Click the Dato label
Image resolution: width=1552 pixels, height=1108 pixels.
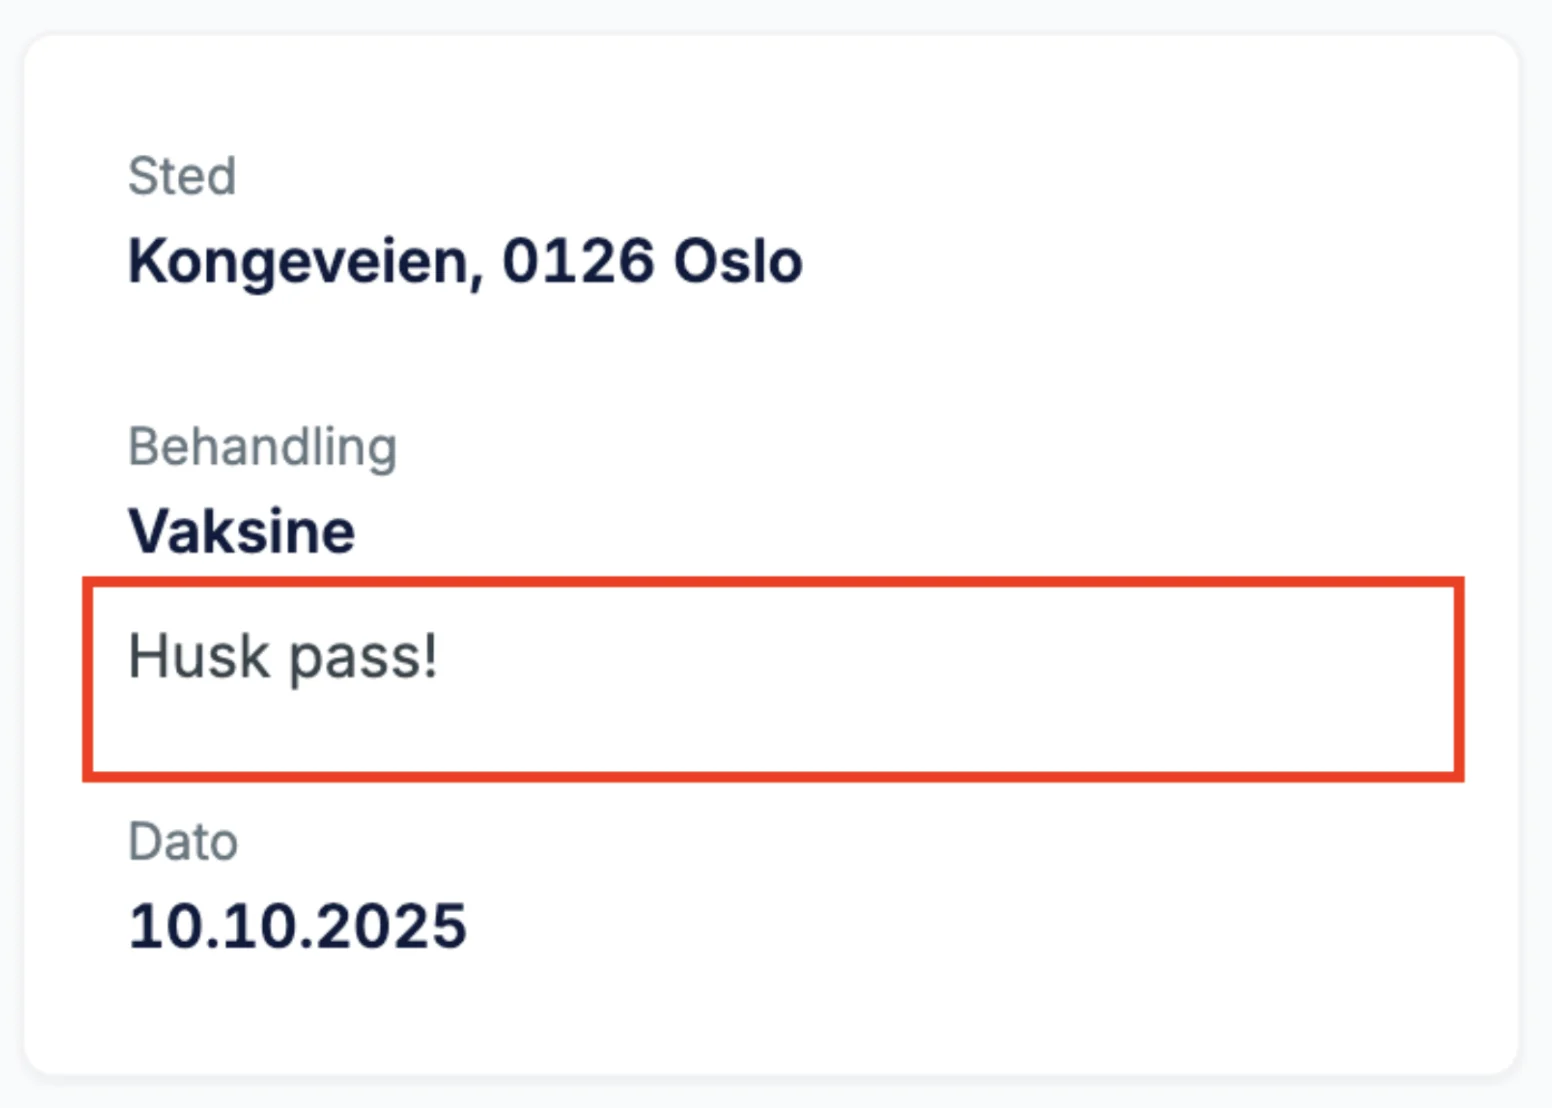pyautogui.click(x=183, y=841)
